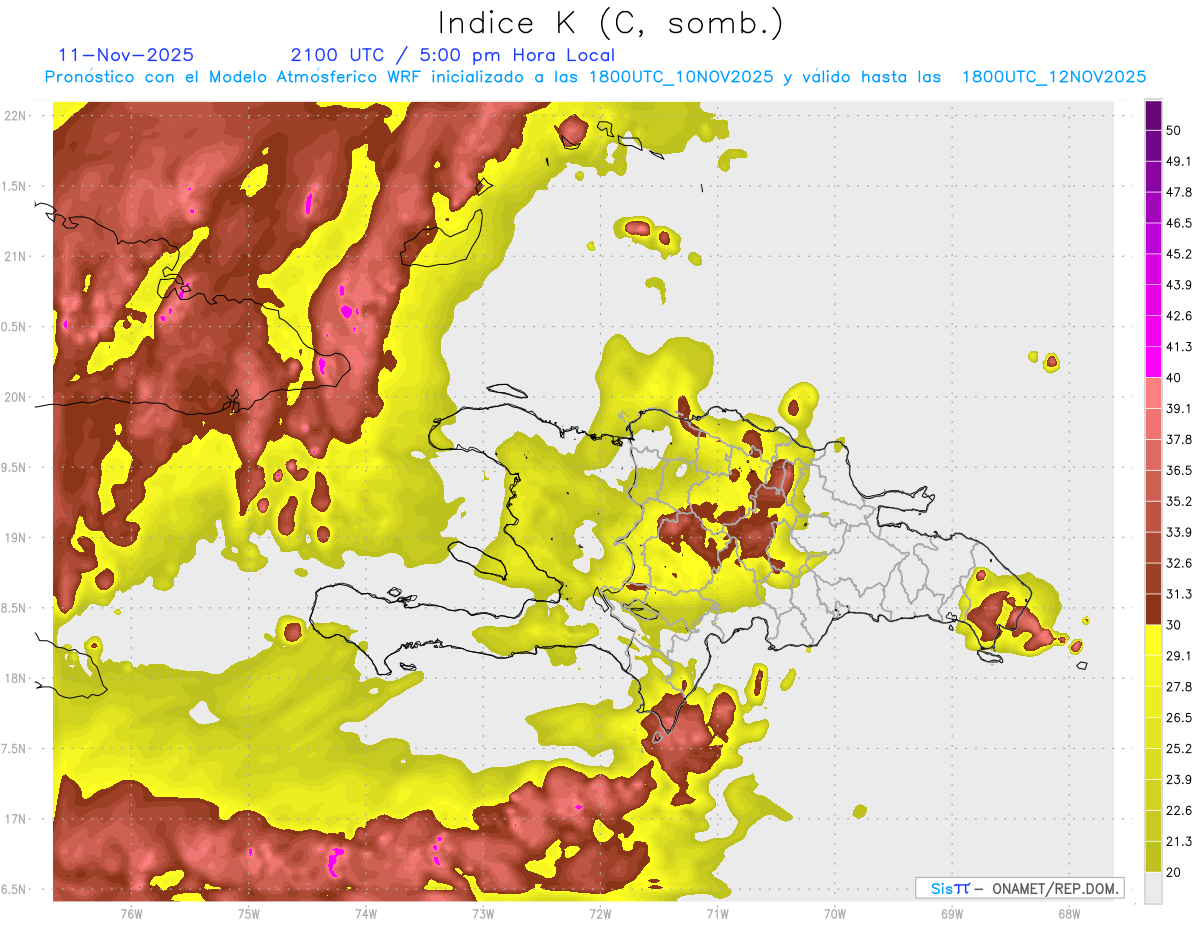
Task: Click the "21N" latitude label
Action: click(15, 257)
